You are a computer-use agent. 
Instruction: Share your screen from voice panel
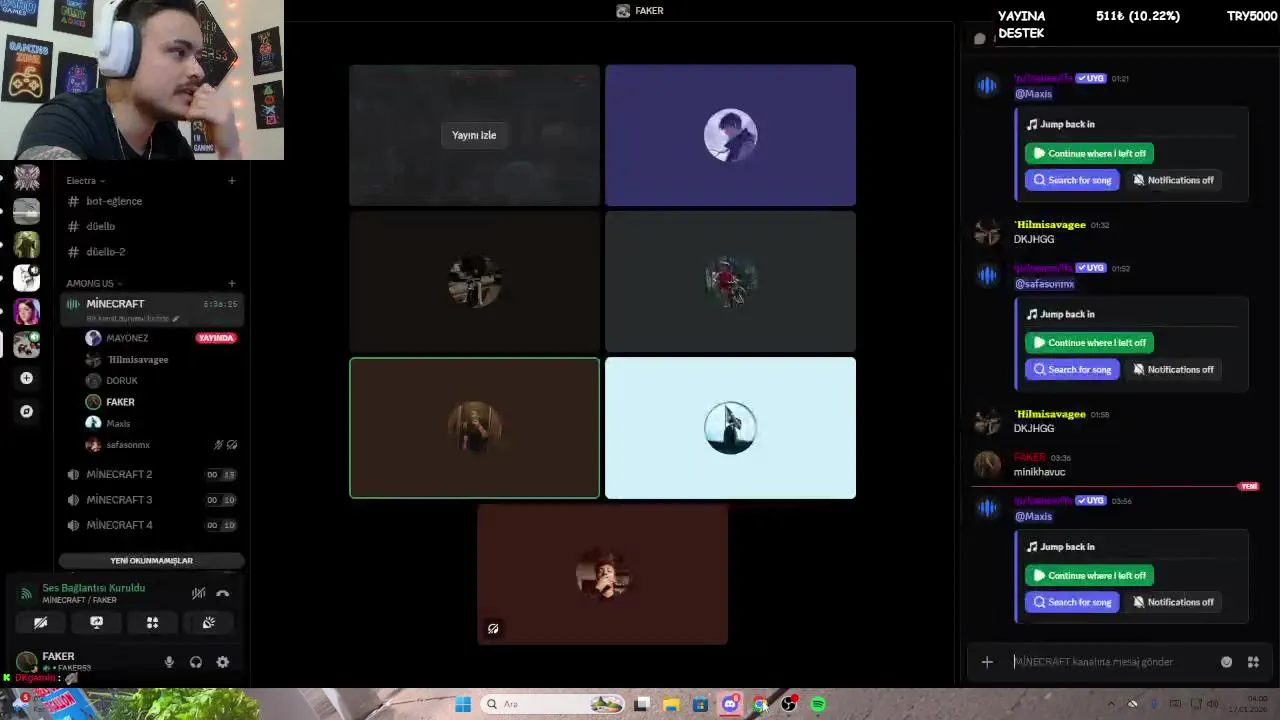[x=97, y=622]
